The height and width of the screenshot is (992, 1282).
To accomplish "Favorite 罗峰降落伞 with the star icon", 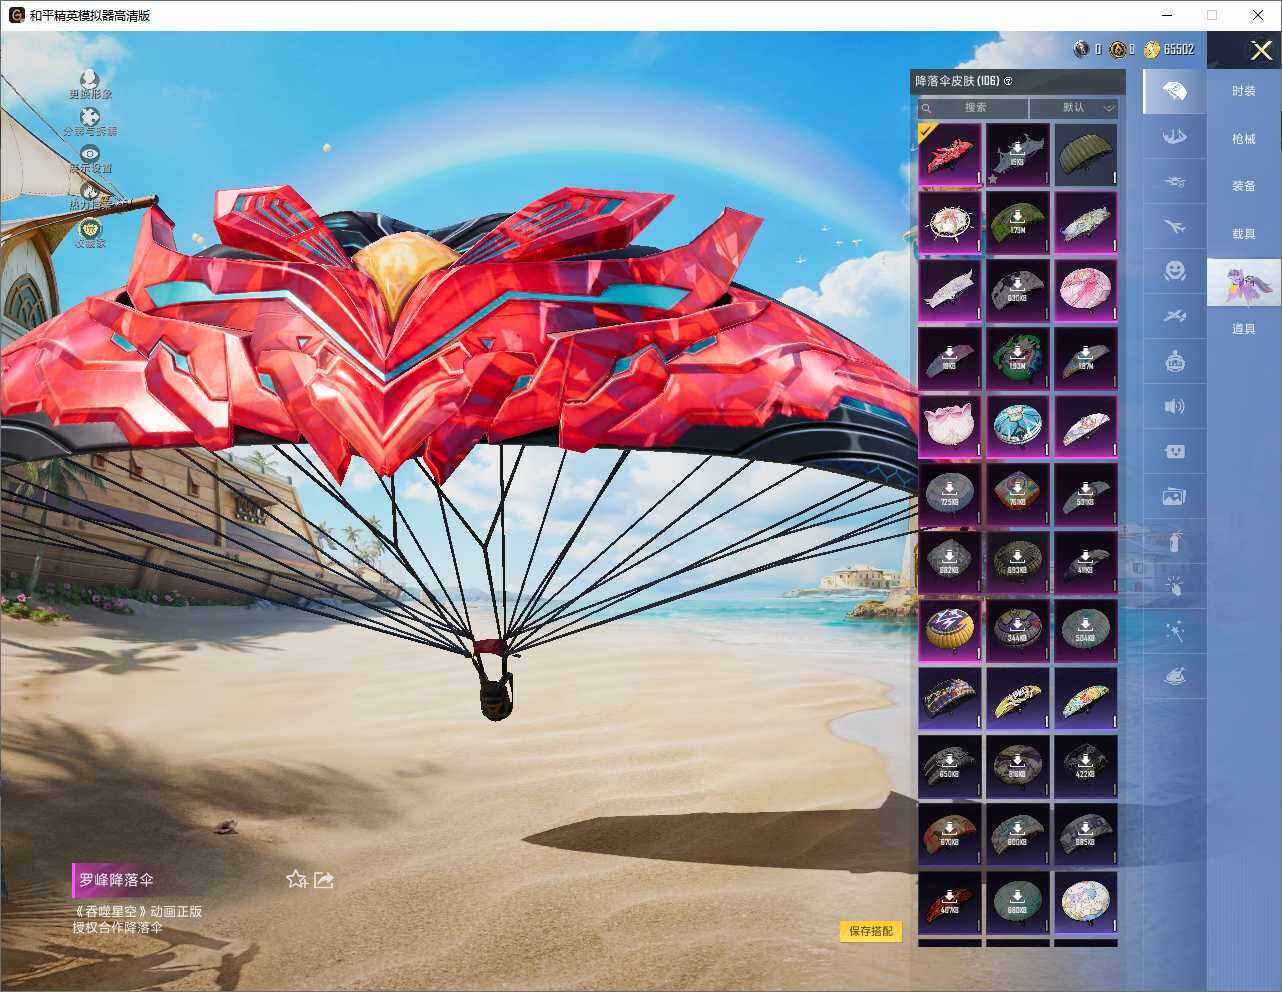I will [296, 879].
